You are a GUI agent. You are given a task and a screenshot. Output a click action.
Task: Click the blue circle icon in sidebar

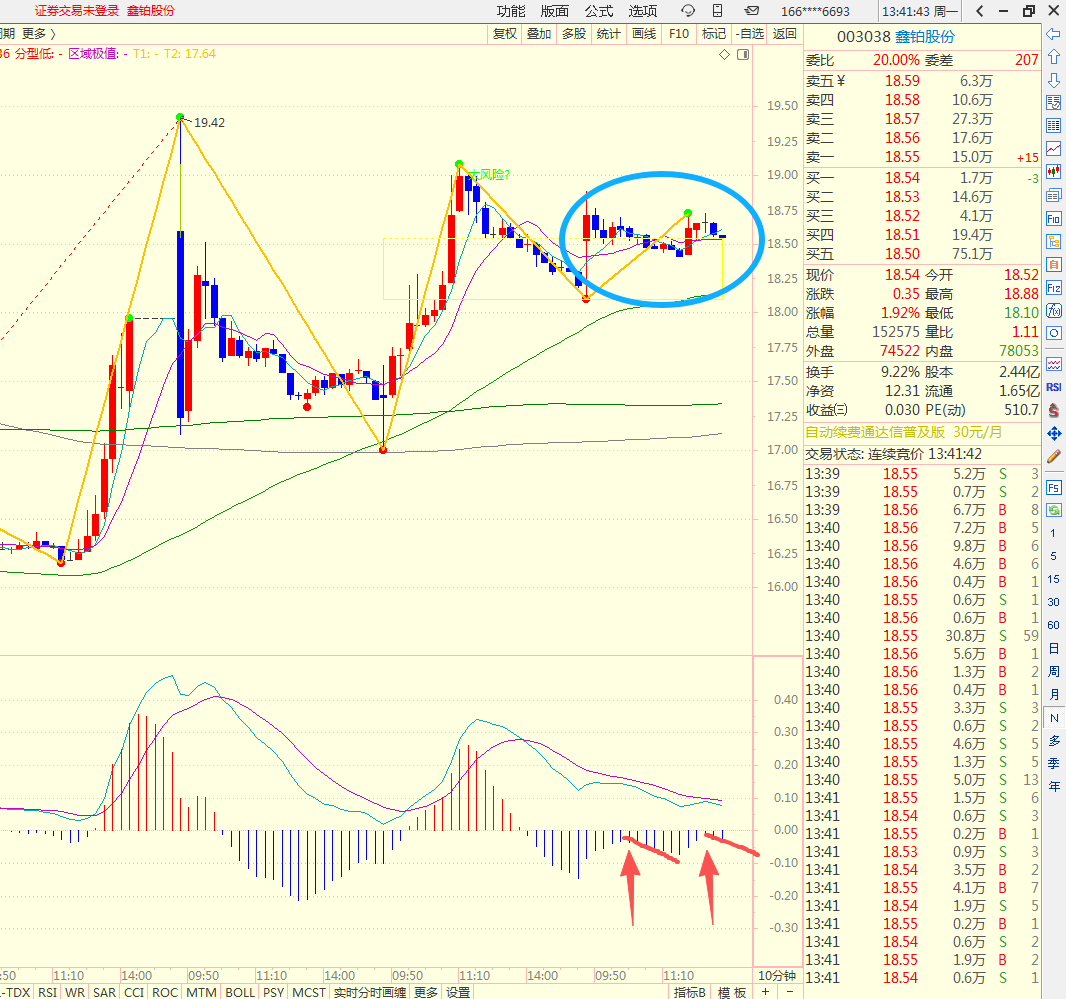tap(1053, 334)
